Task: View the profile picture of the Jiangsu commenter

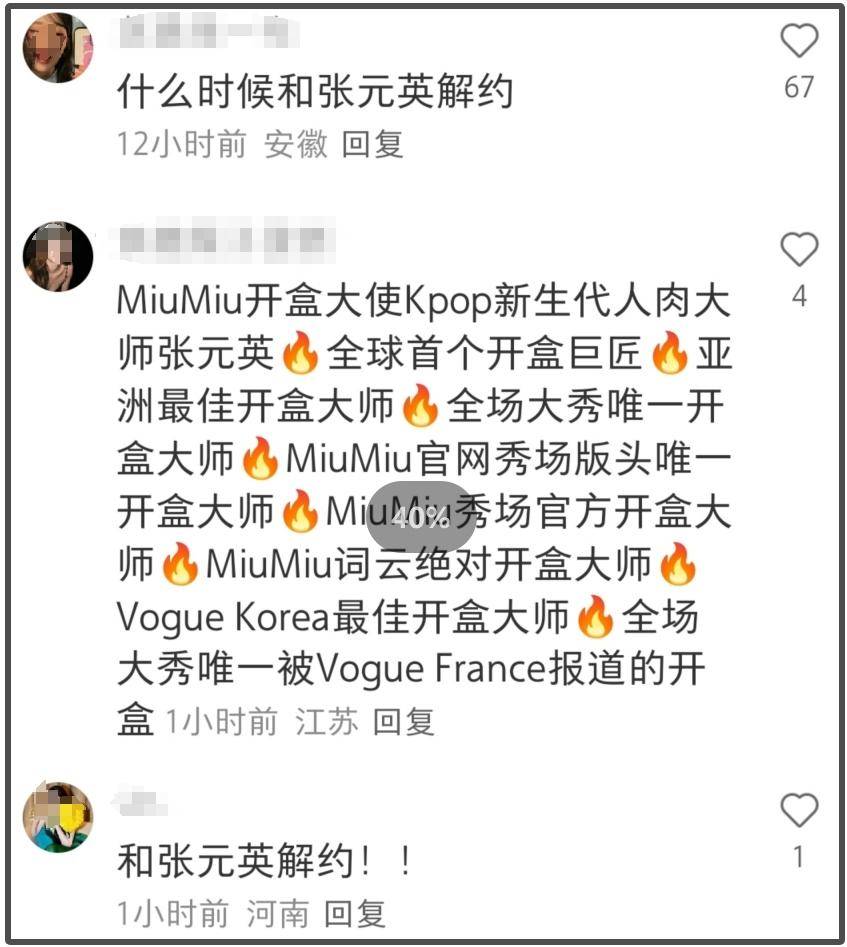Action: (58, 257)
